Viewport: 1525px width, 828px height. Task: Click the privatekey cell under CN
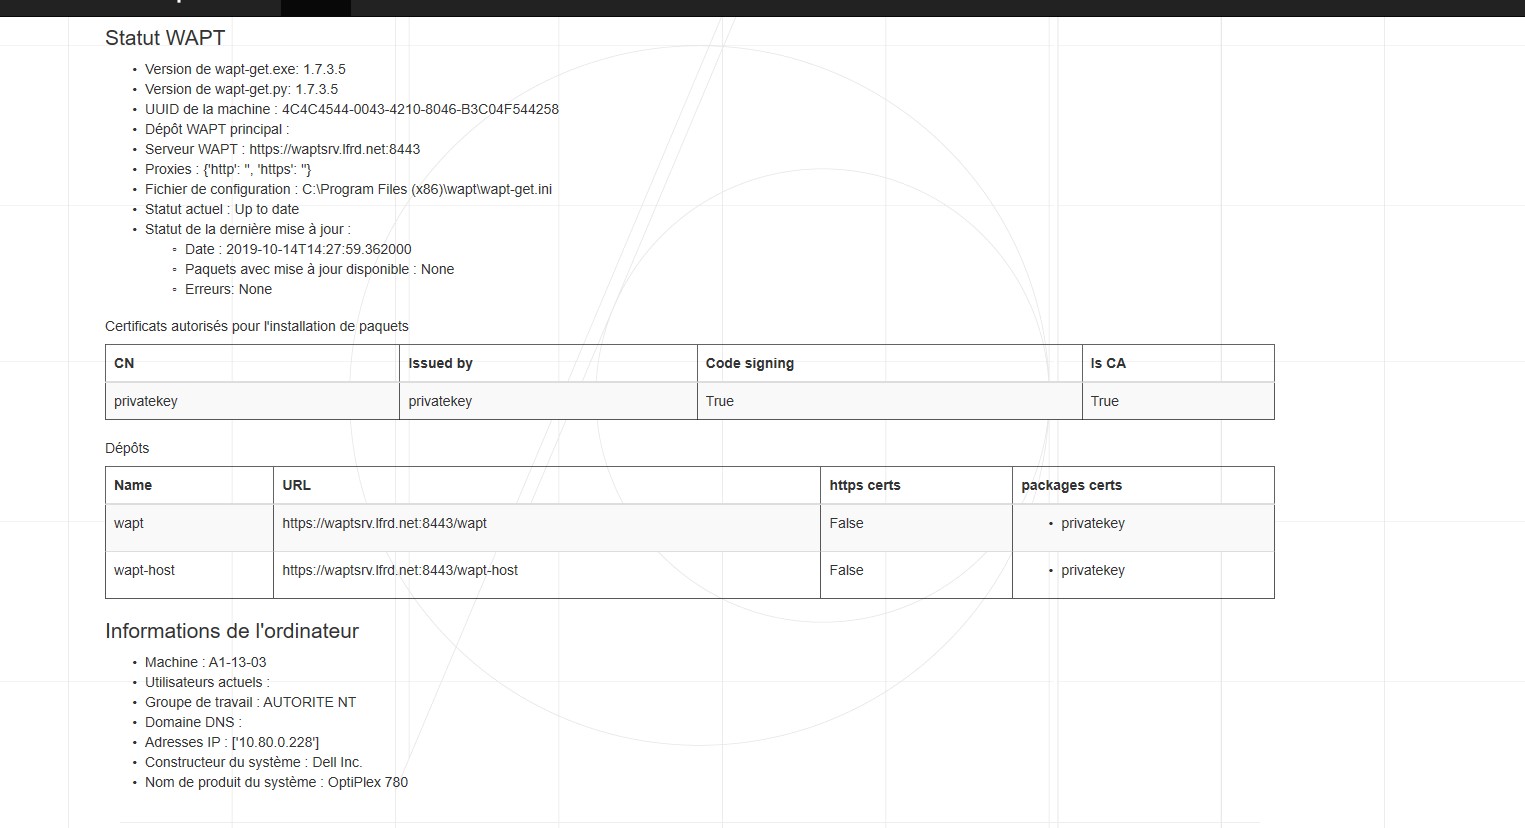[146, 401]
